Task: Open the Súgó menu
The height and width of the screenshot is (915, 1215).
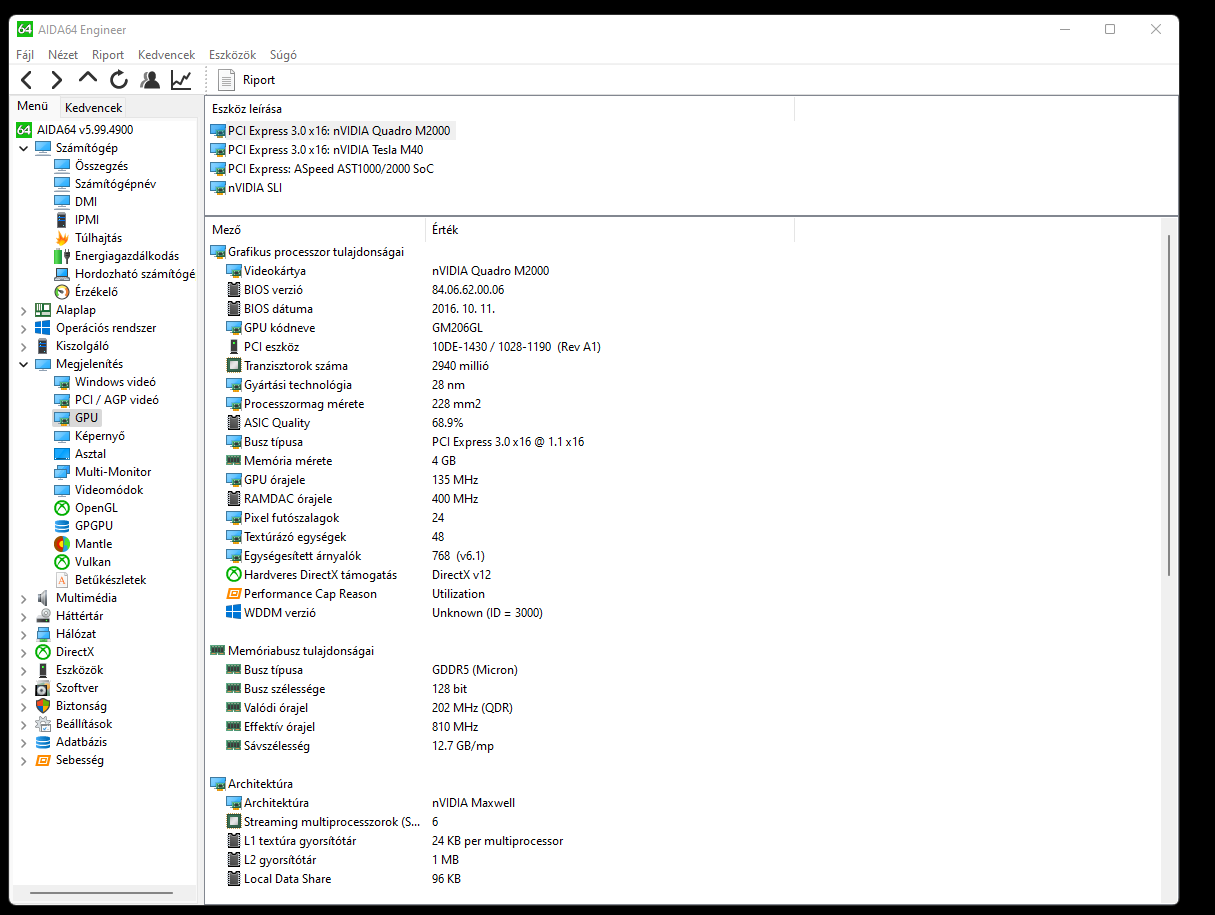Action: tap(283, 55)
